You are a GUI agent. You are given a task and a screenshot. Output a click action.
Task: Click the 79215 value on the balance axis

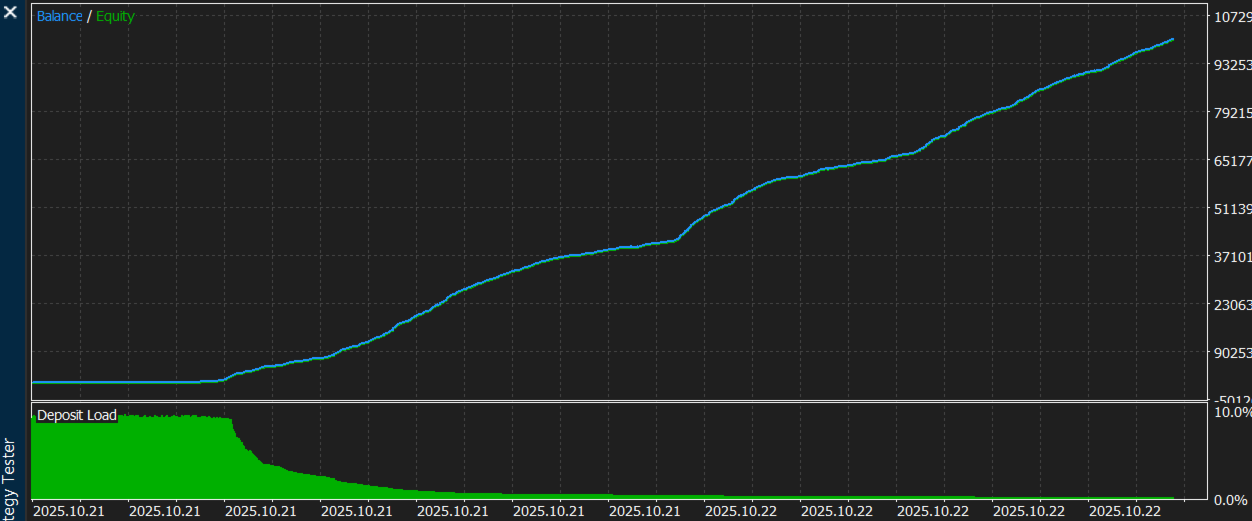[x=1232, y=112]
